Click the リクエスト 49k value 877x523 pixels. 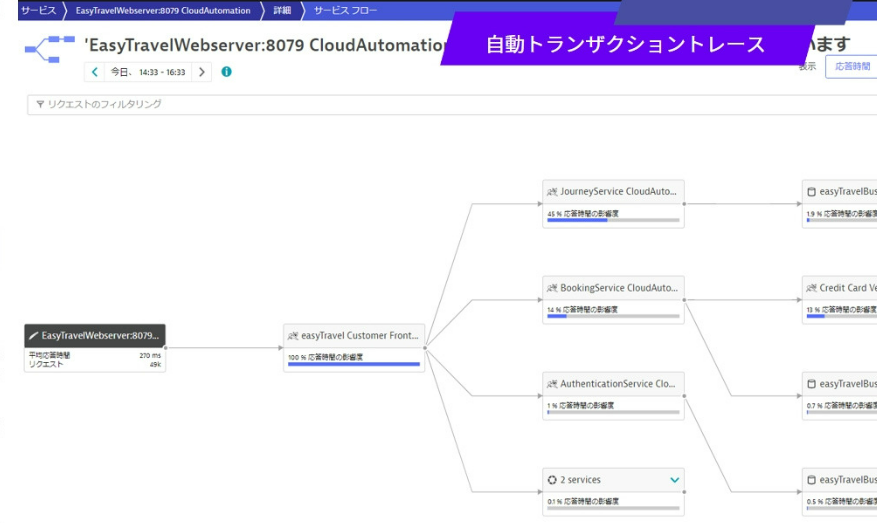click(155, 365)
